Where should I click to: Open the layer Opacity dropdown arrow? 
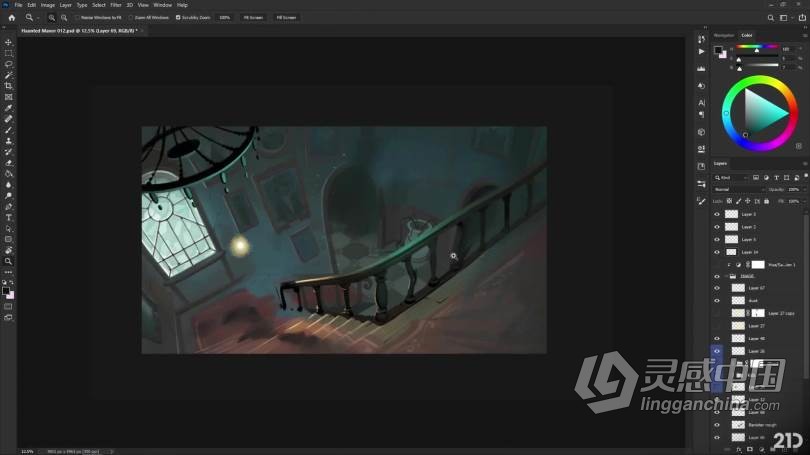click(x=804, y=190)
